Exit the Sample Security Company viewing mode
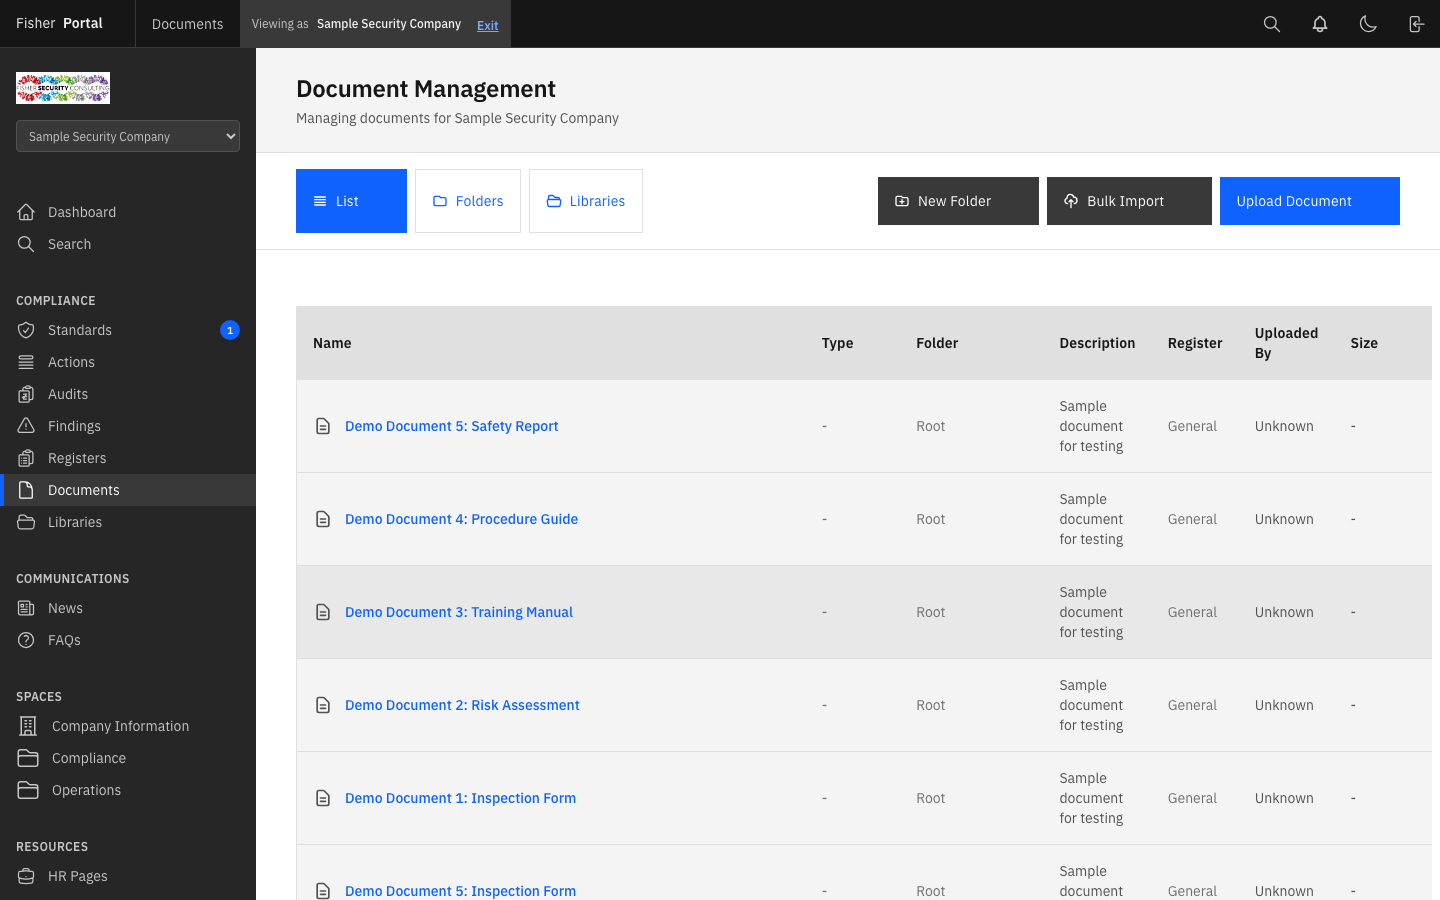Screen dimensions: 1440x900 487,25
